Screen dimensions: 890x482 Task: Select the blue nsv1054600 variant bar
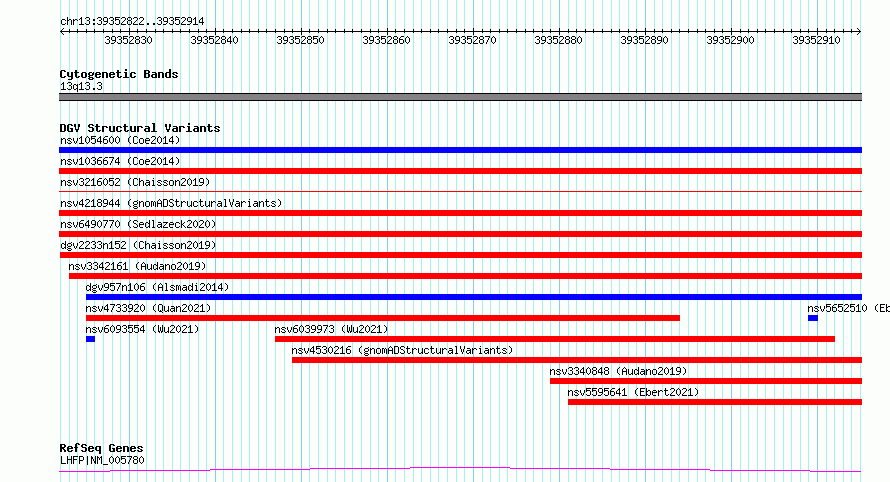pos(460,150)
